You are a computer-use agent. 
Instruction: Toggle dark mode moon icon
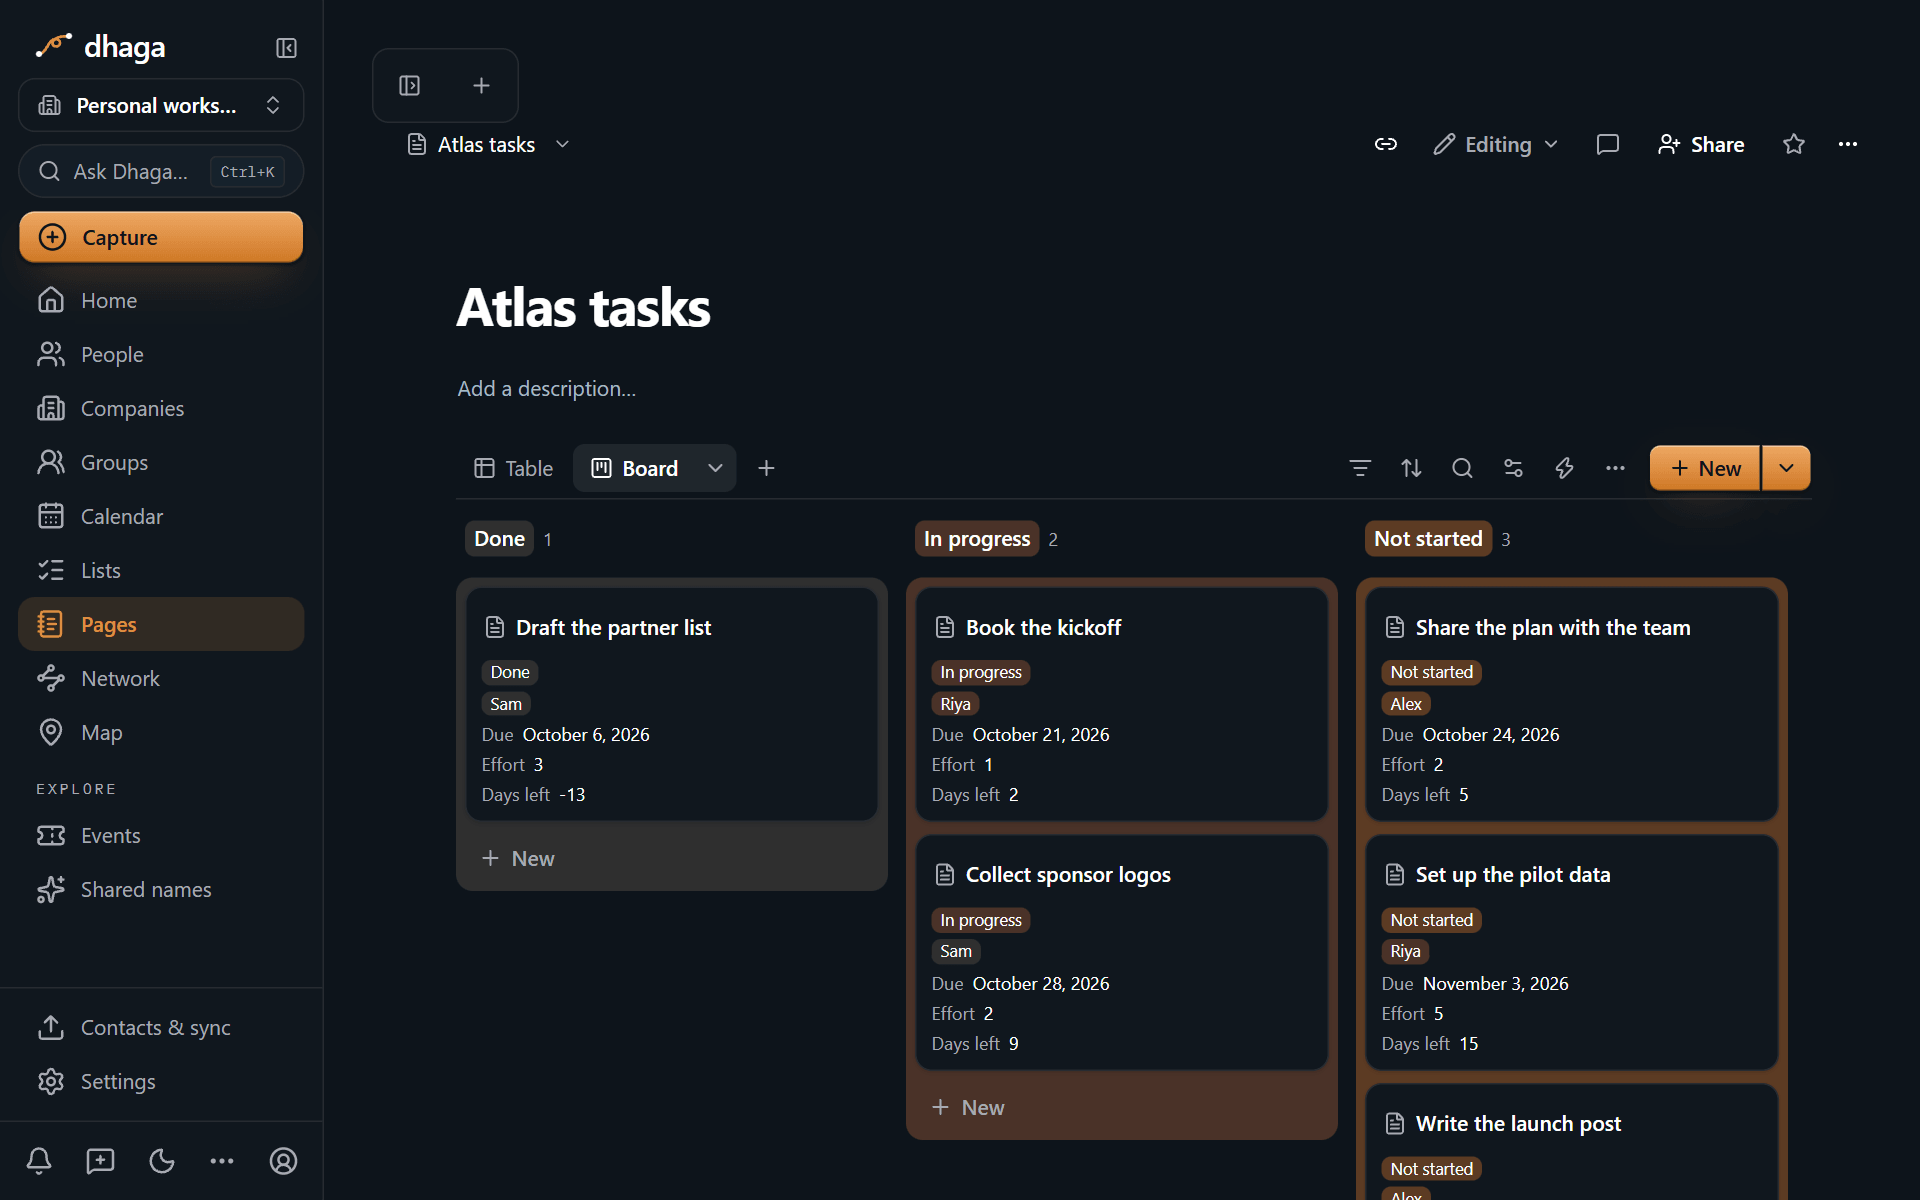tap(161, 1161)
